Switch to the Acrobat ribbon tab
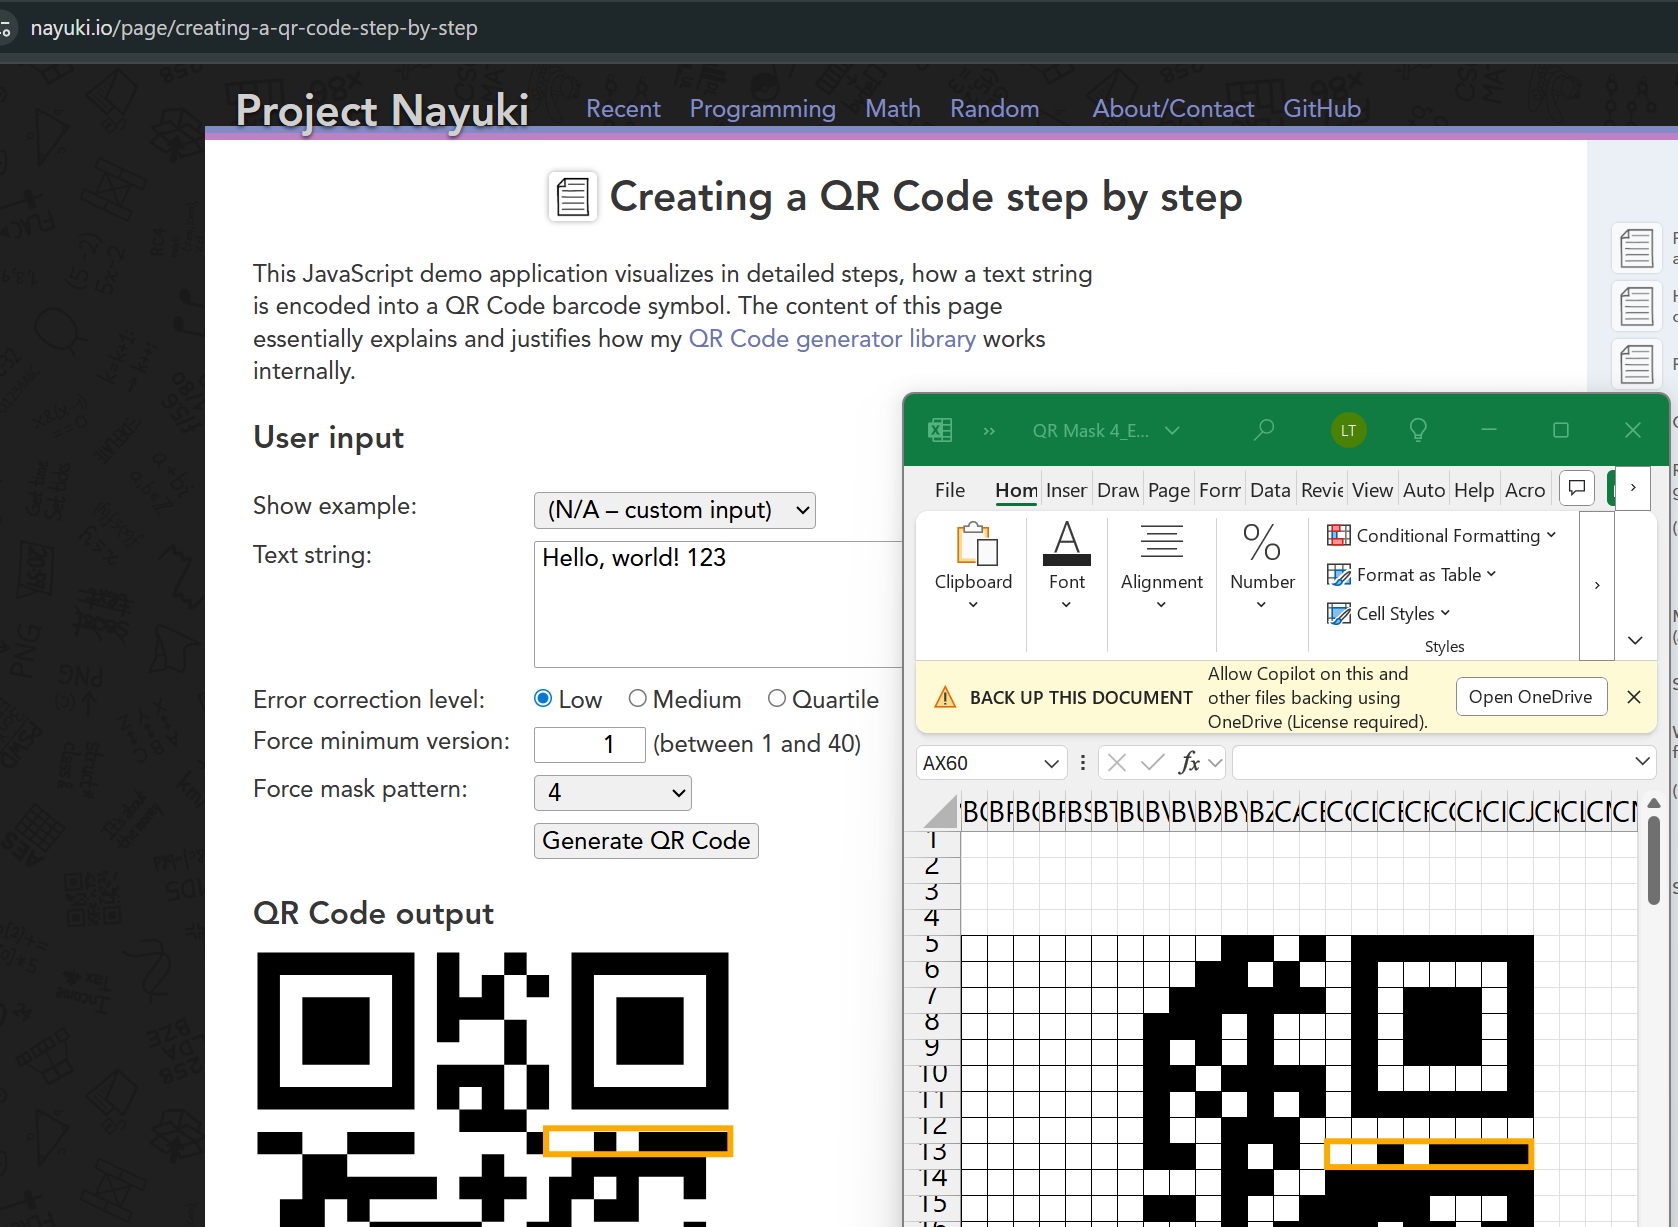The height and width of the screenshot is (1227, 1678). click(x=1525, y=490)
